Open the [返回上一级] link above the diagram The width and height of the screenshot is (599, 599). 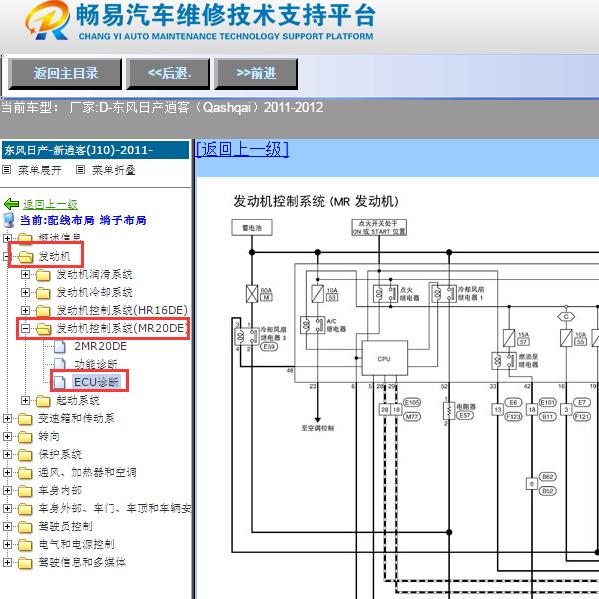coord(242,149)
